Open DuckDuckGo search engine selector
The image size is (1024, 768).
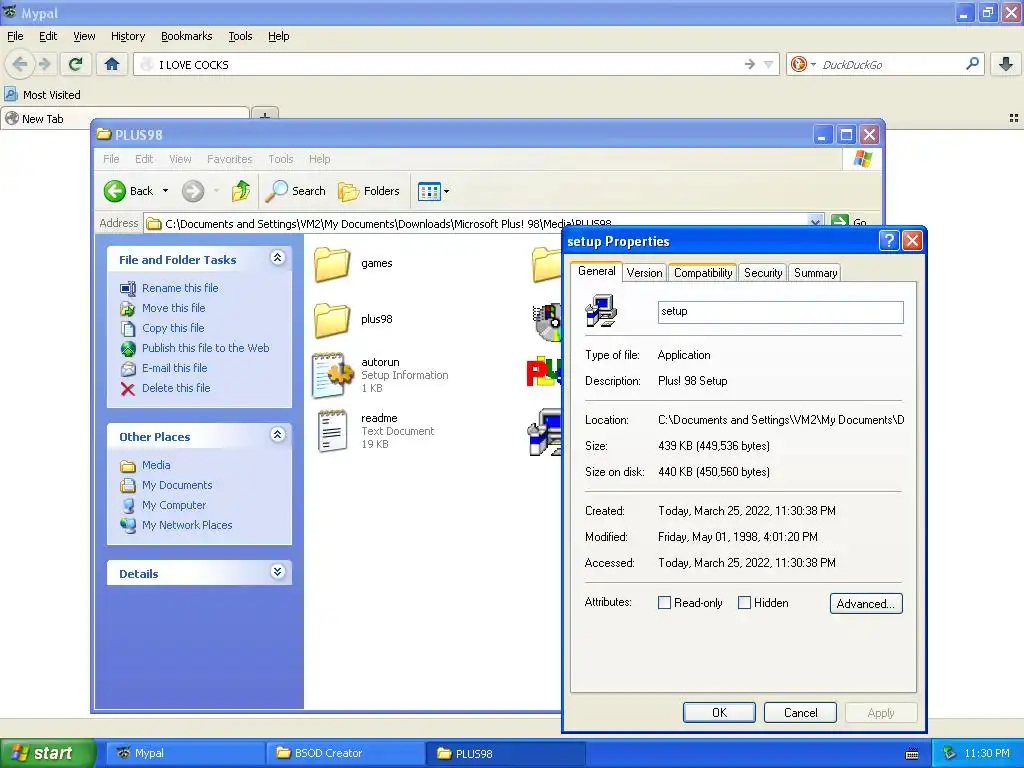[x=803, y=64]
